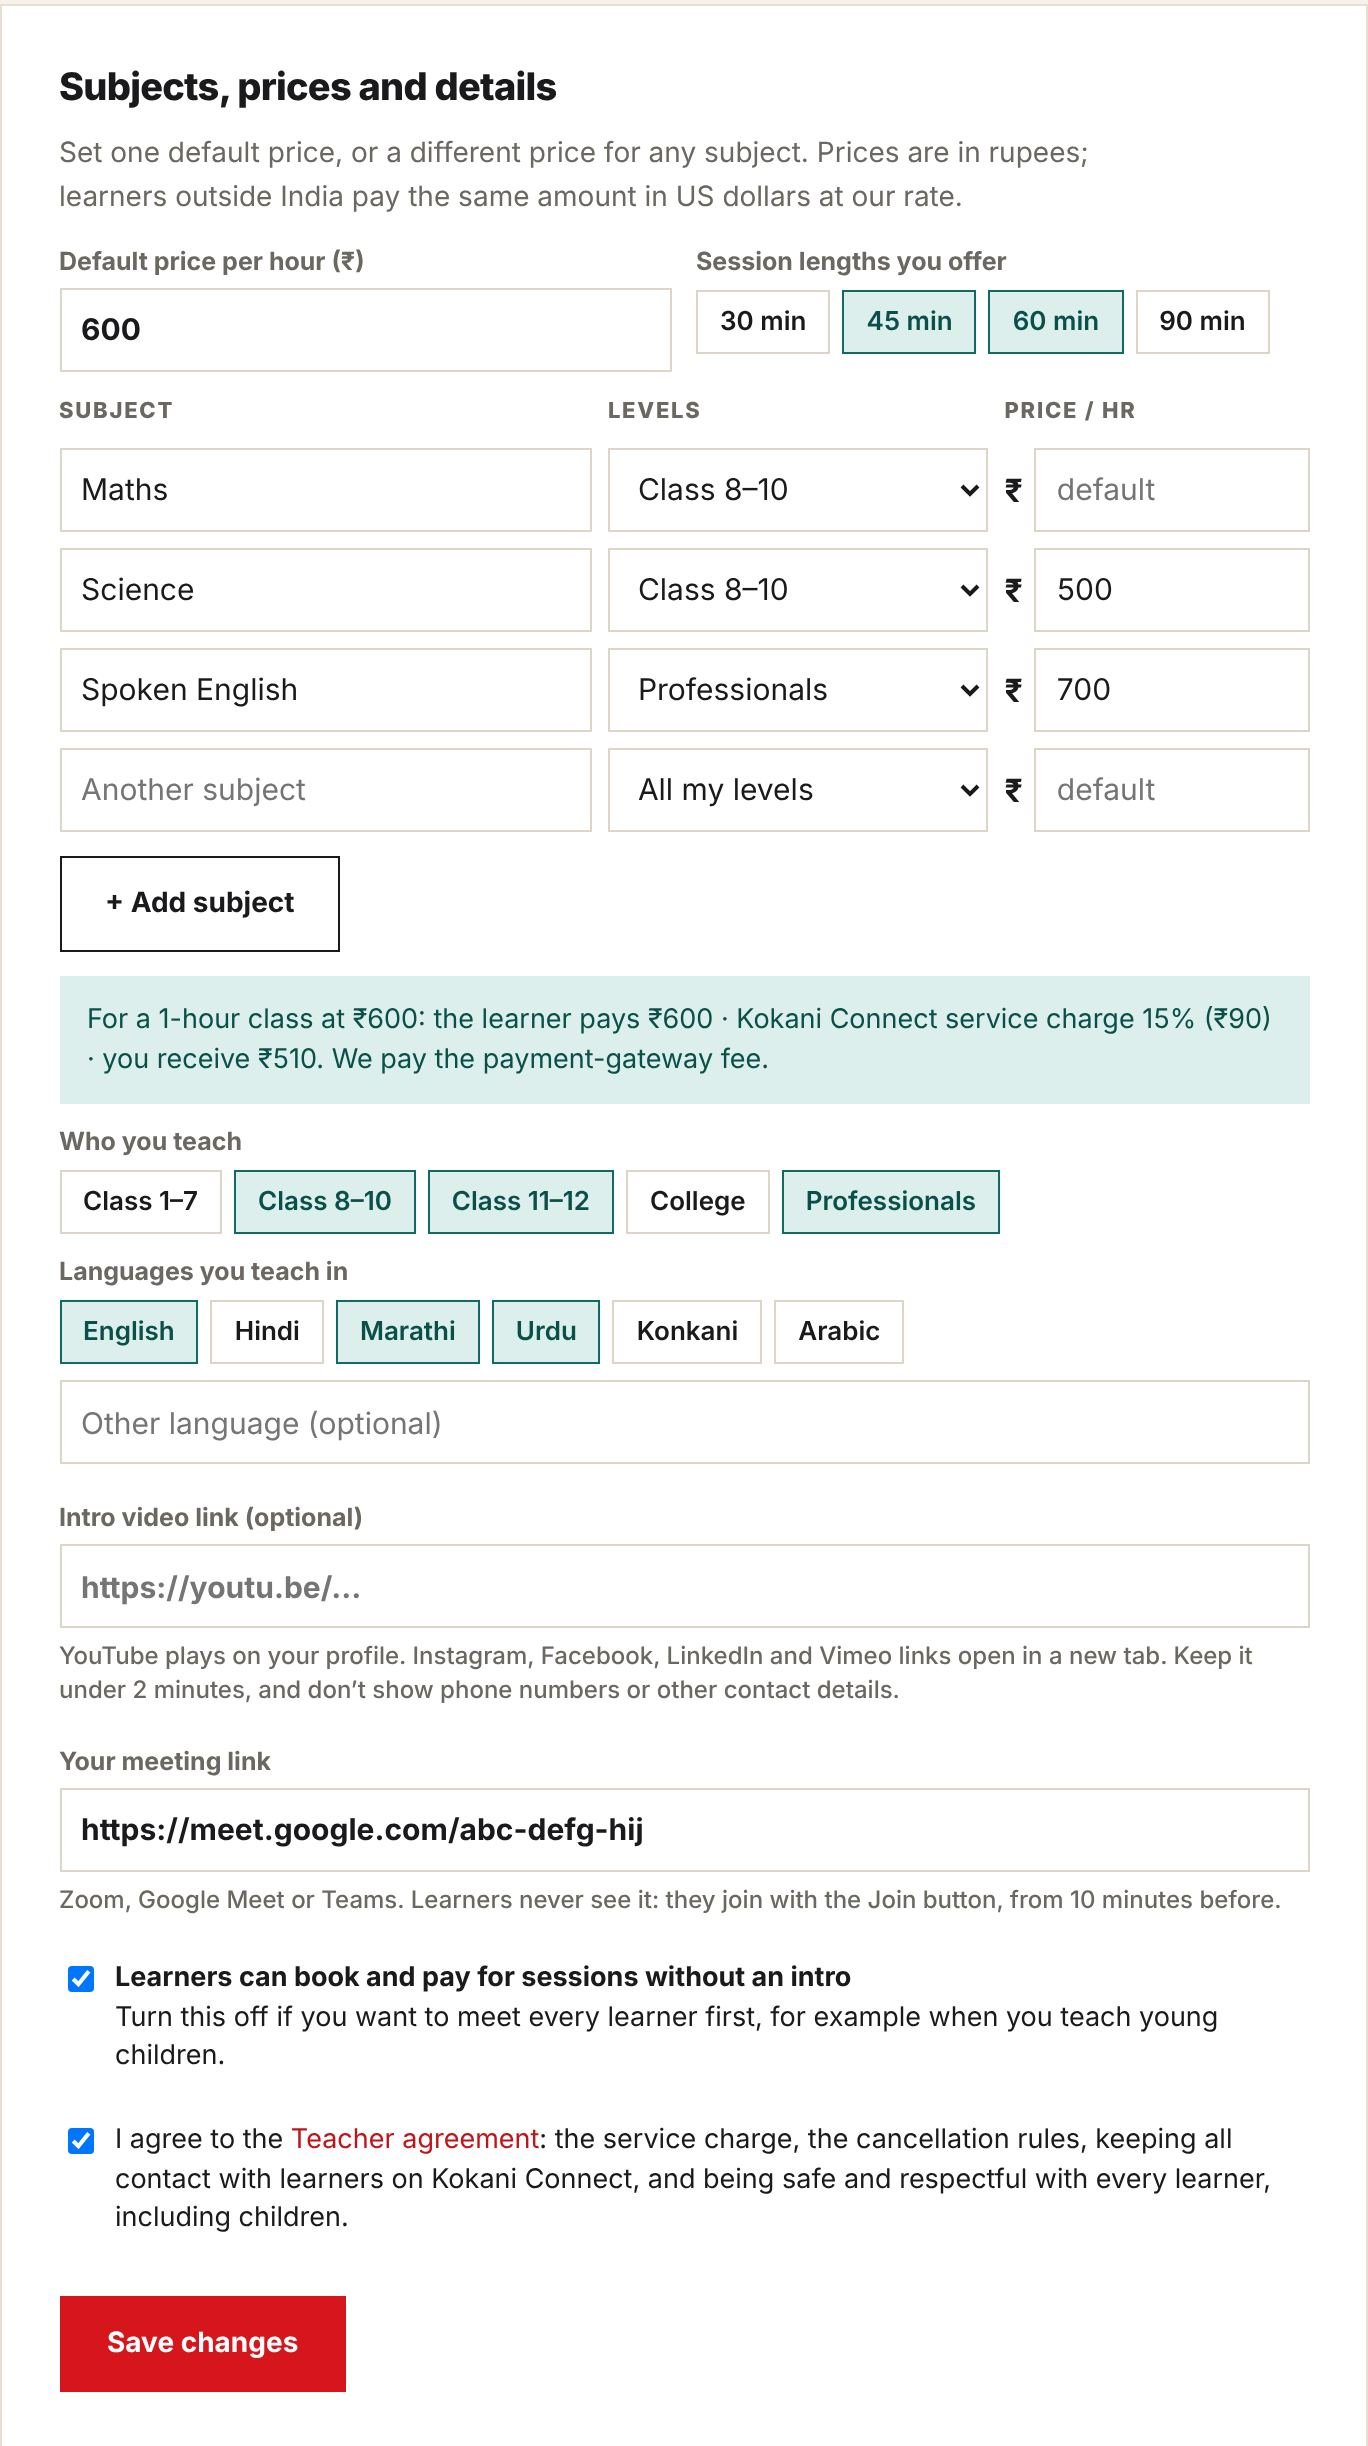Click the Another subject input field
Viewport: 1368px width, 2446px height.
[325, 790]
